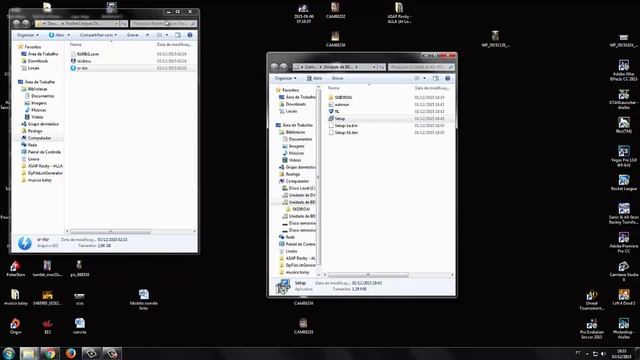640x360 pixels.
Task: Launch the GTAVLauncher desktop shortcut
Action: pyautogui.click(x=623, y=99)
